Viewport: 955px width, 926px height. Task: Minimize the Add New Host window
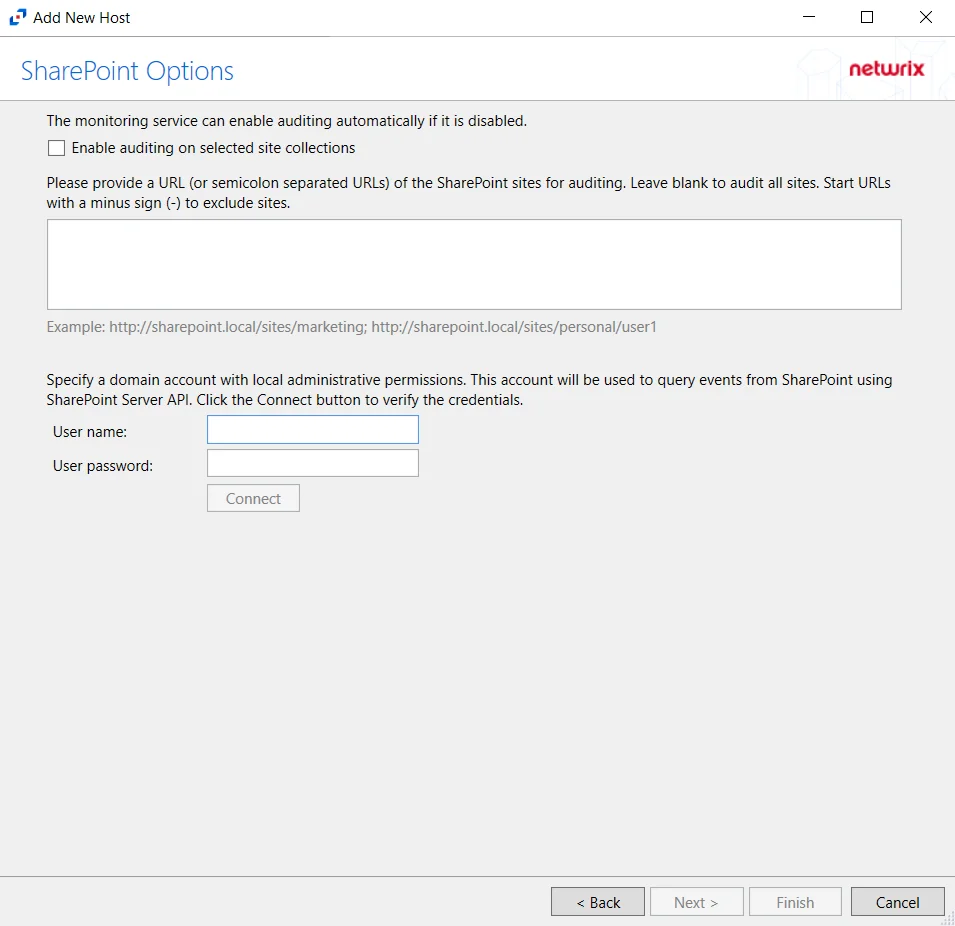pos(809,17)
